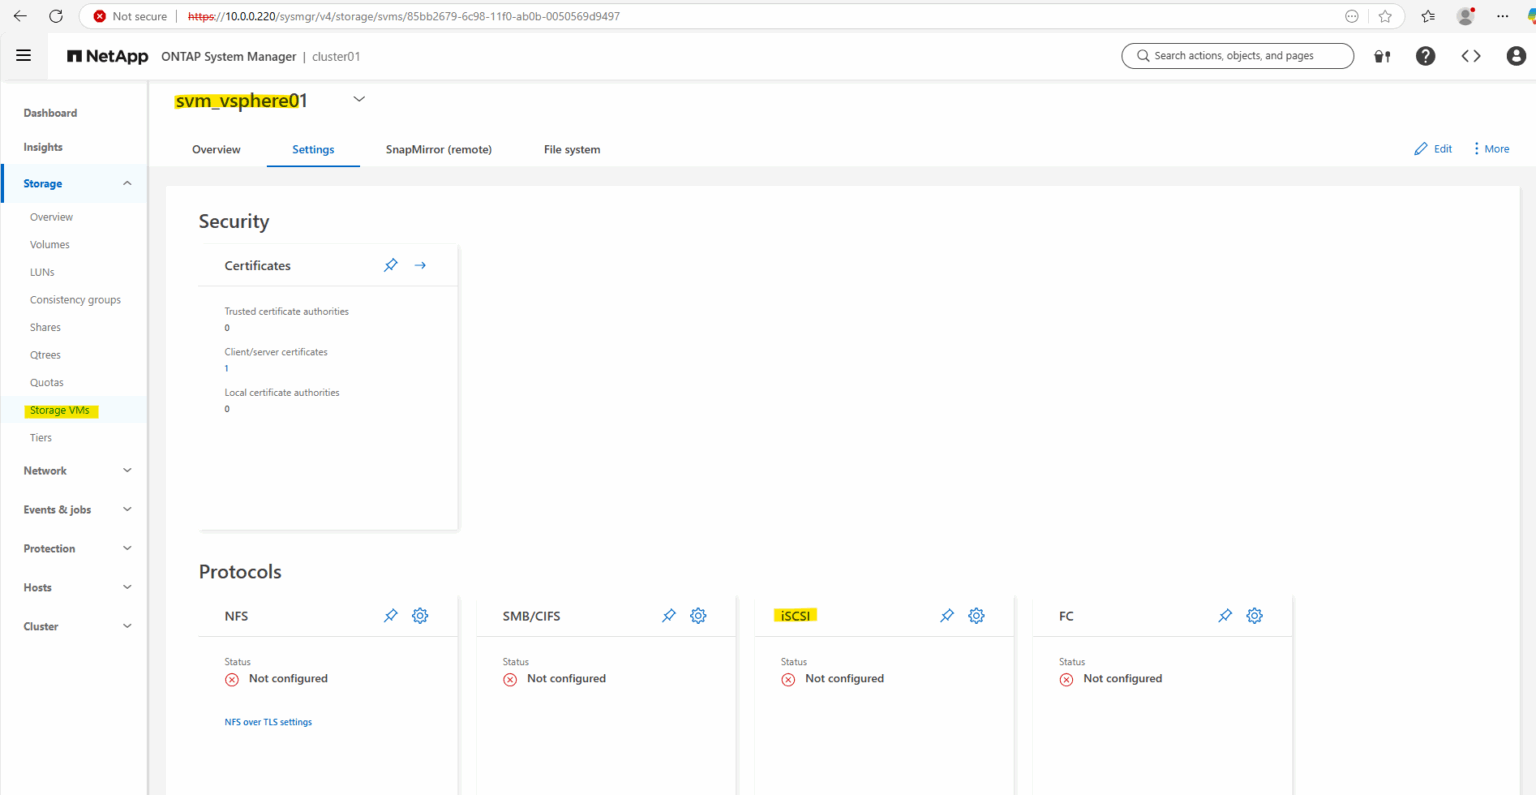
Task: Open the hamburger navigation menu
Action: pos(23,55)
